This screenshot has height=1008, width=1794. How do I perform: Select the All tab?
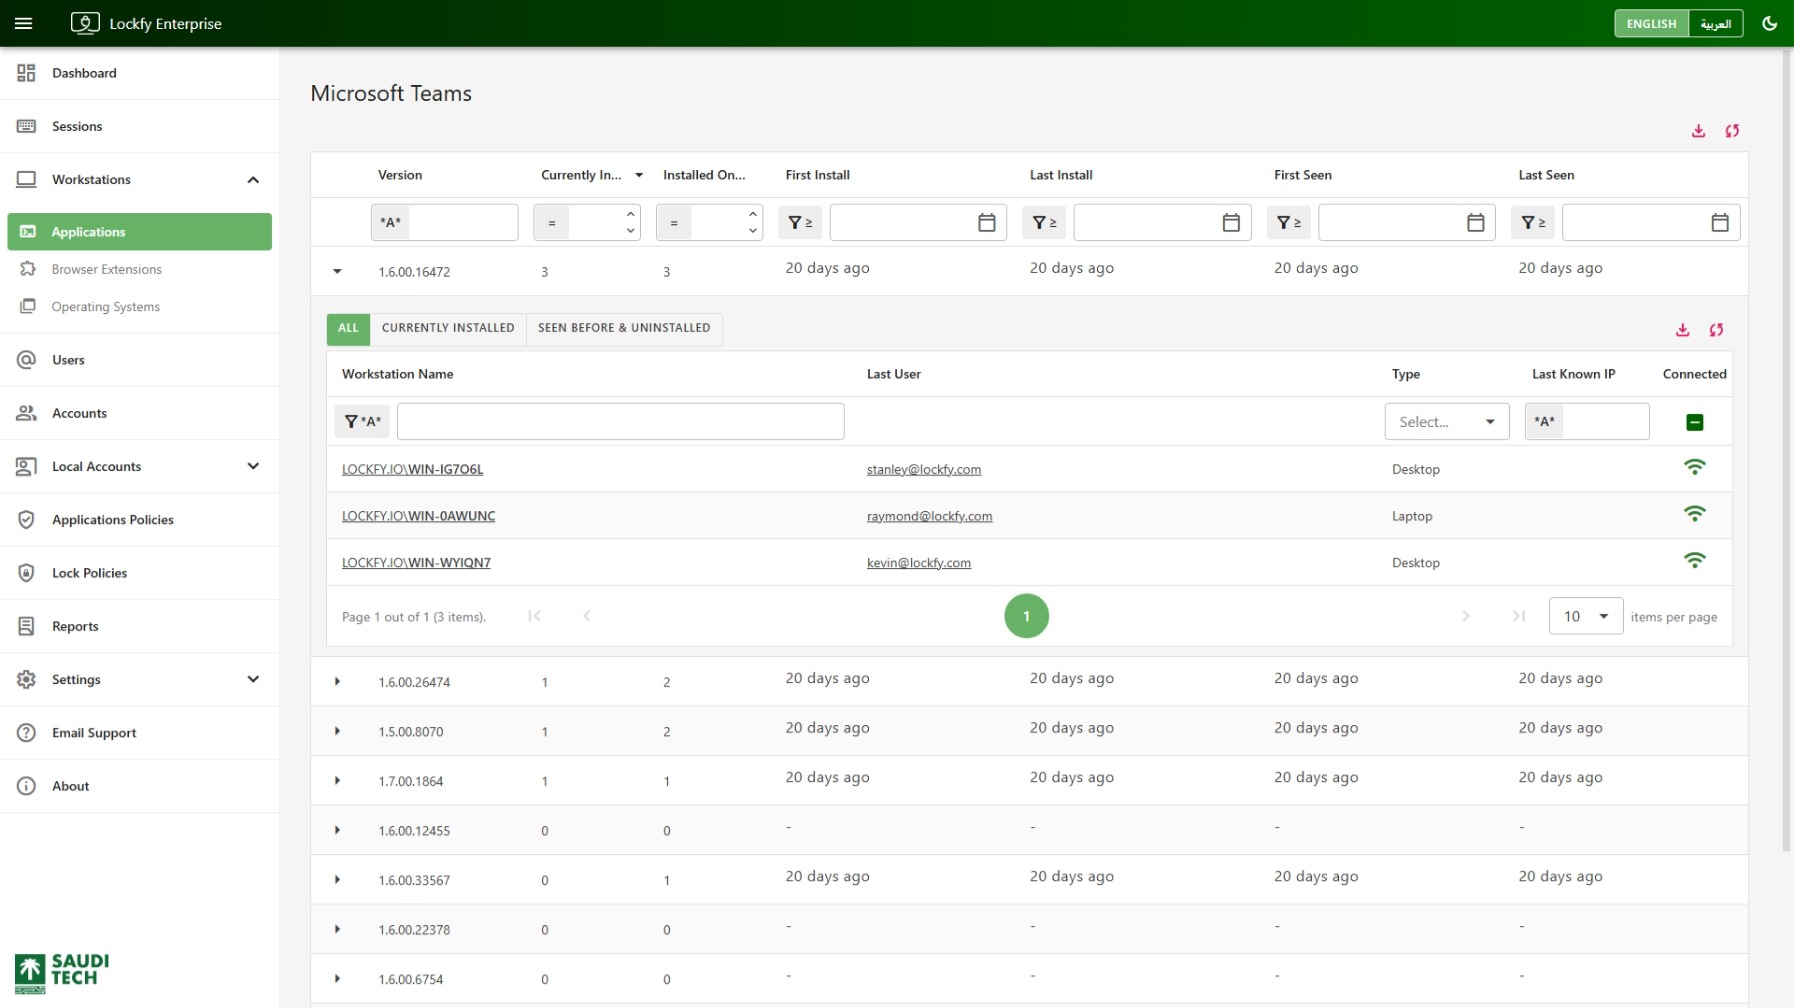[x=348, y=328]
